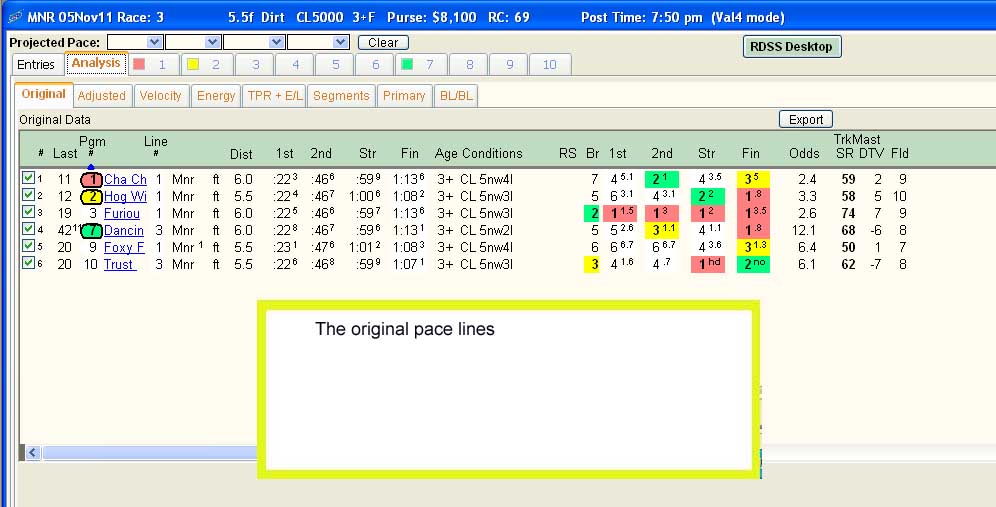Image resolution: width=996 pixels, height=507 pixels.
Task: Open the Cha Ch horse link
Action: click(125, 180)
